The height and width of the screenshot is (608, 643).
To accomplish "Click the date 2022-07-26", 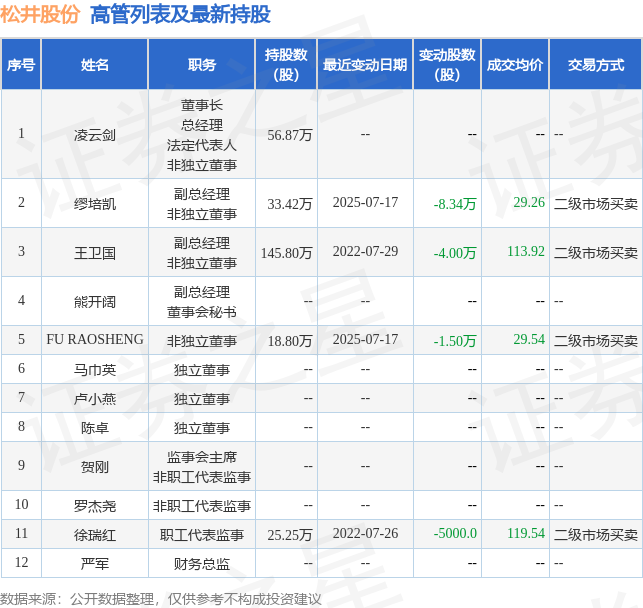I will point(365,533).
